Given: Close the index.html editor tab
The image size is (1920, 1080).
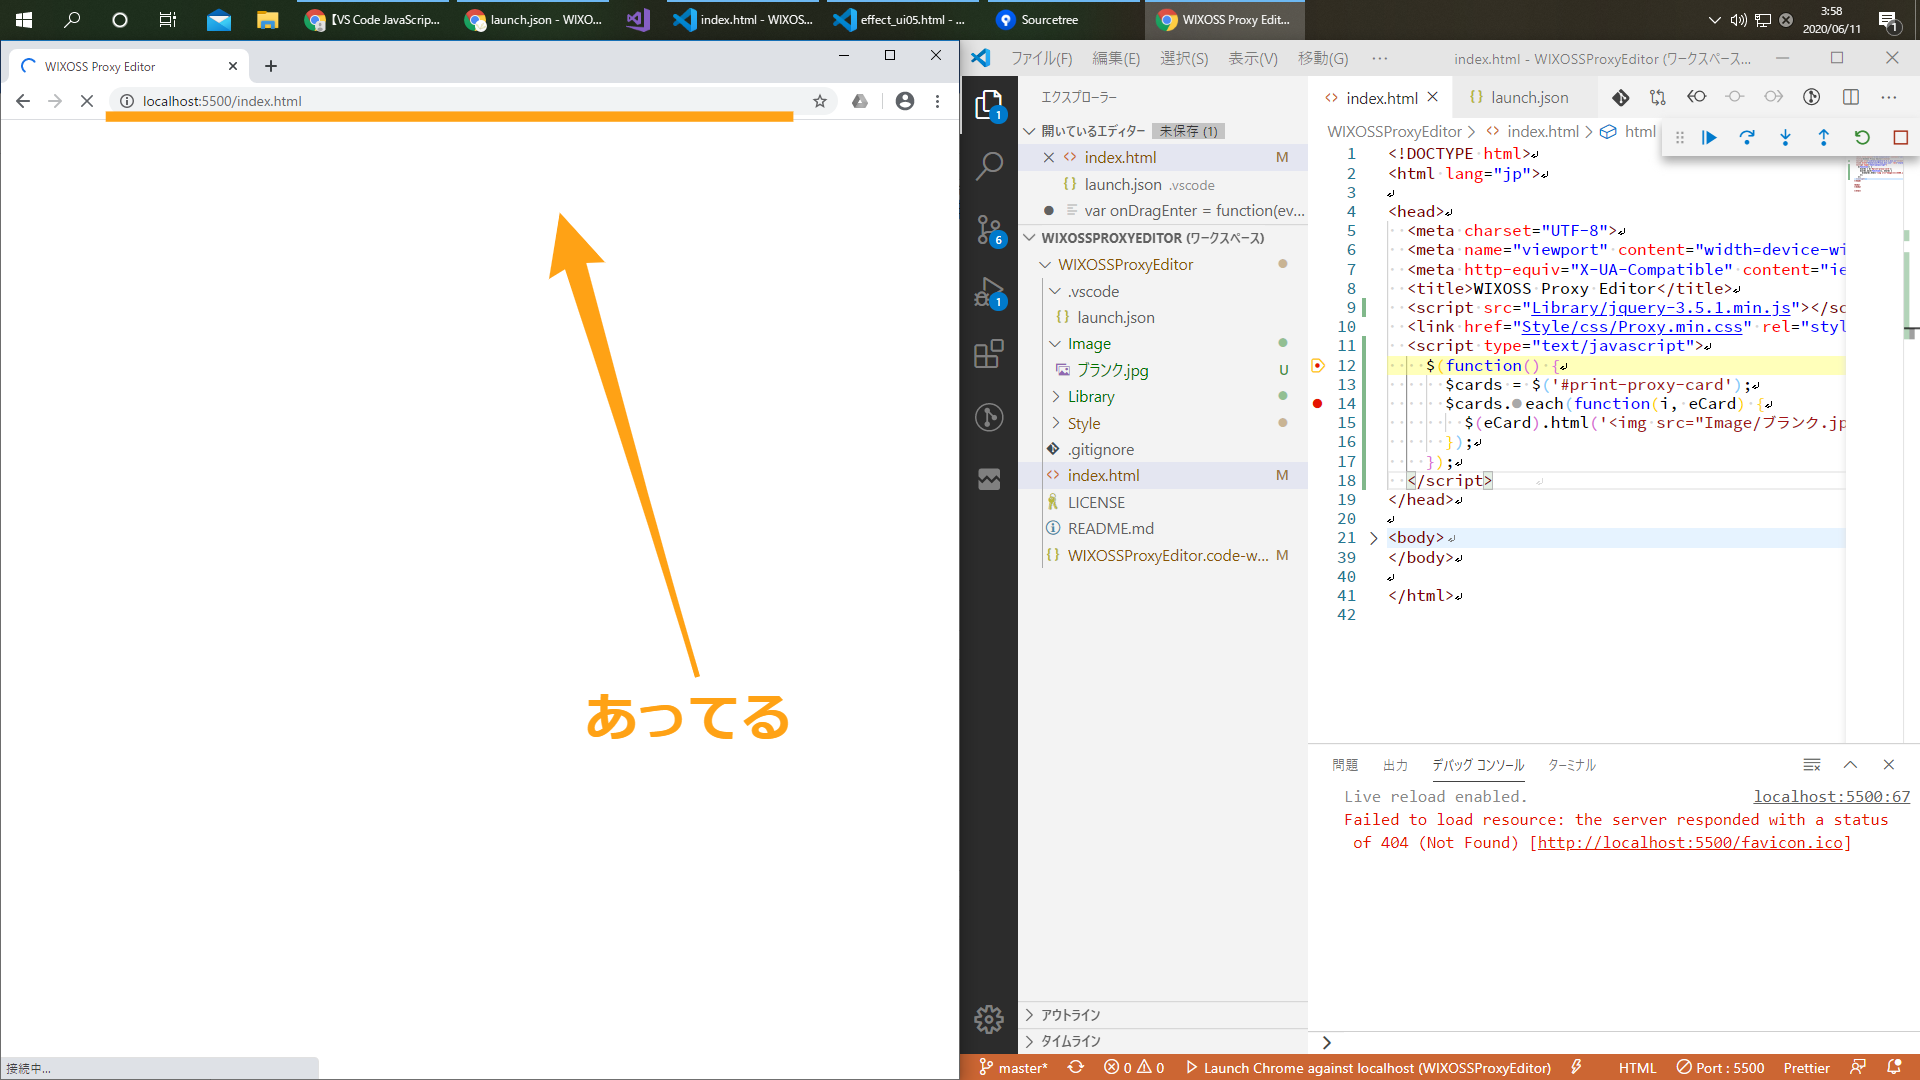Looking at the screenshot, I should coord(1433,97).
